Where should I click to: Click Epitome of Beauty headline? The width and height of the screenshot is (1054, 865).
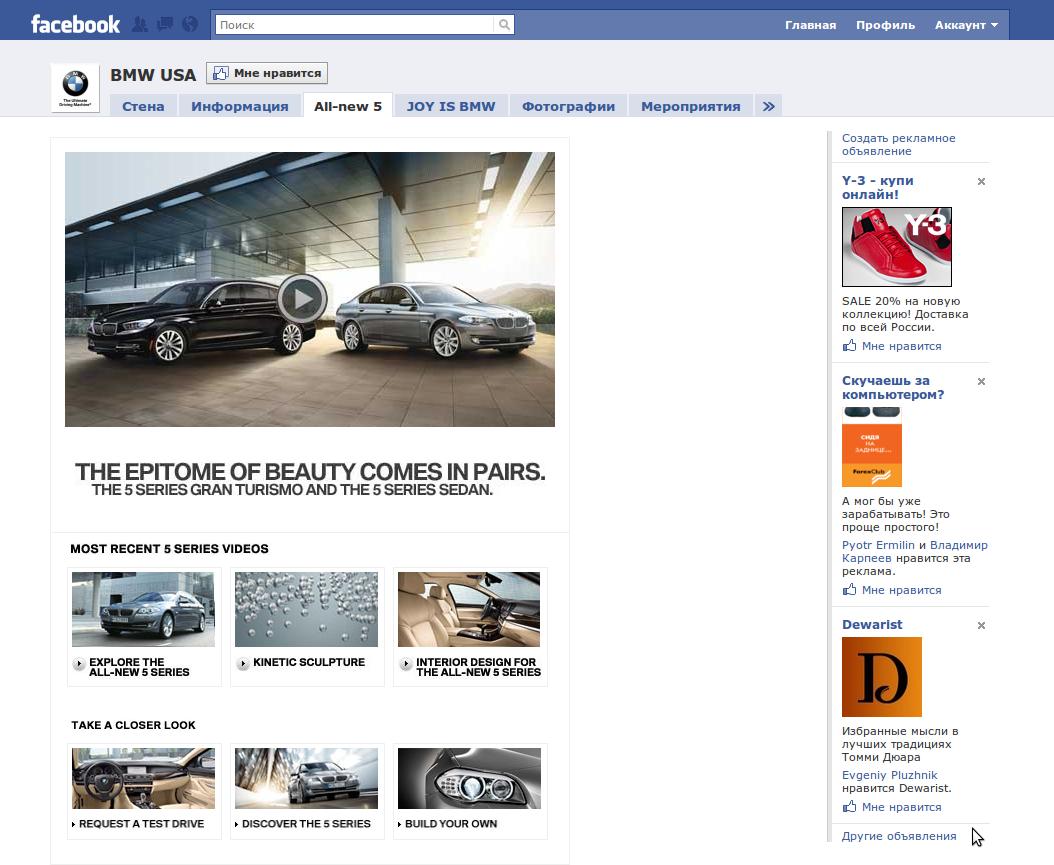[x=310, y=472]
